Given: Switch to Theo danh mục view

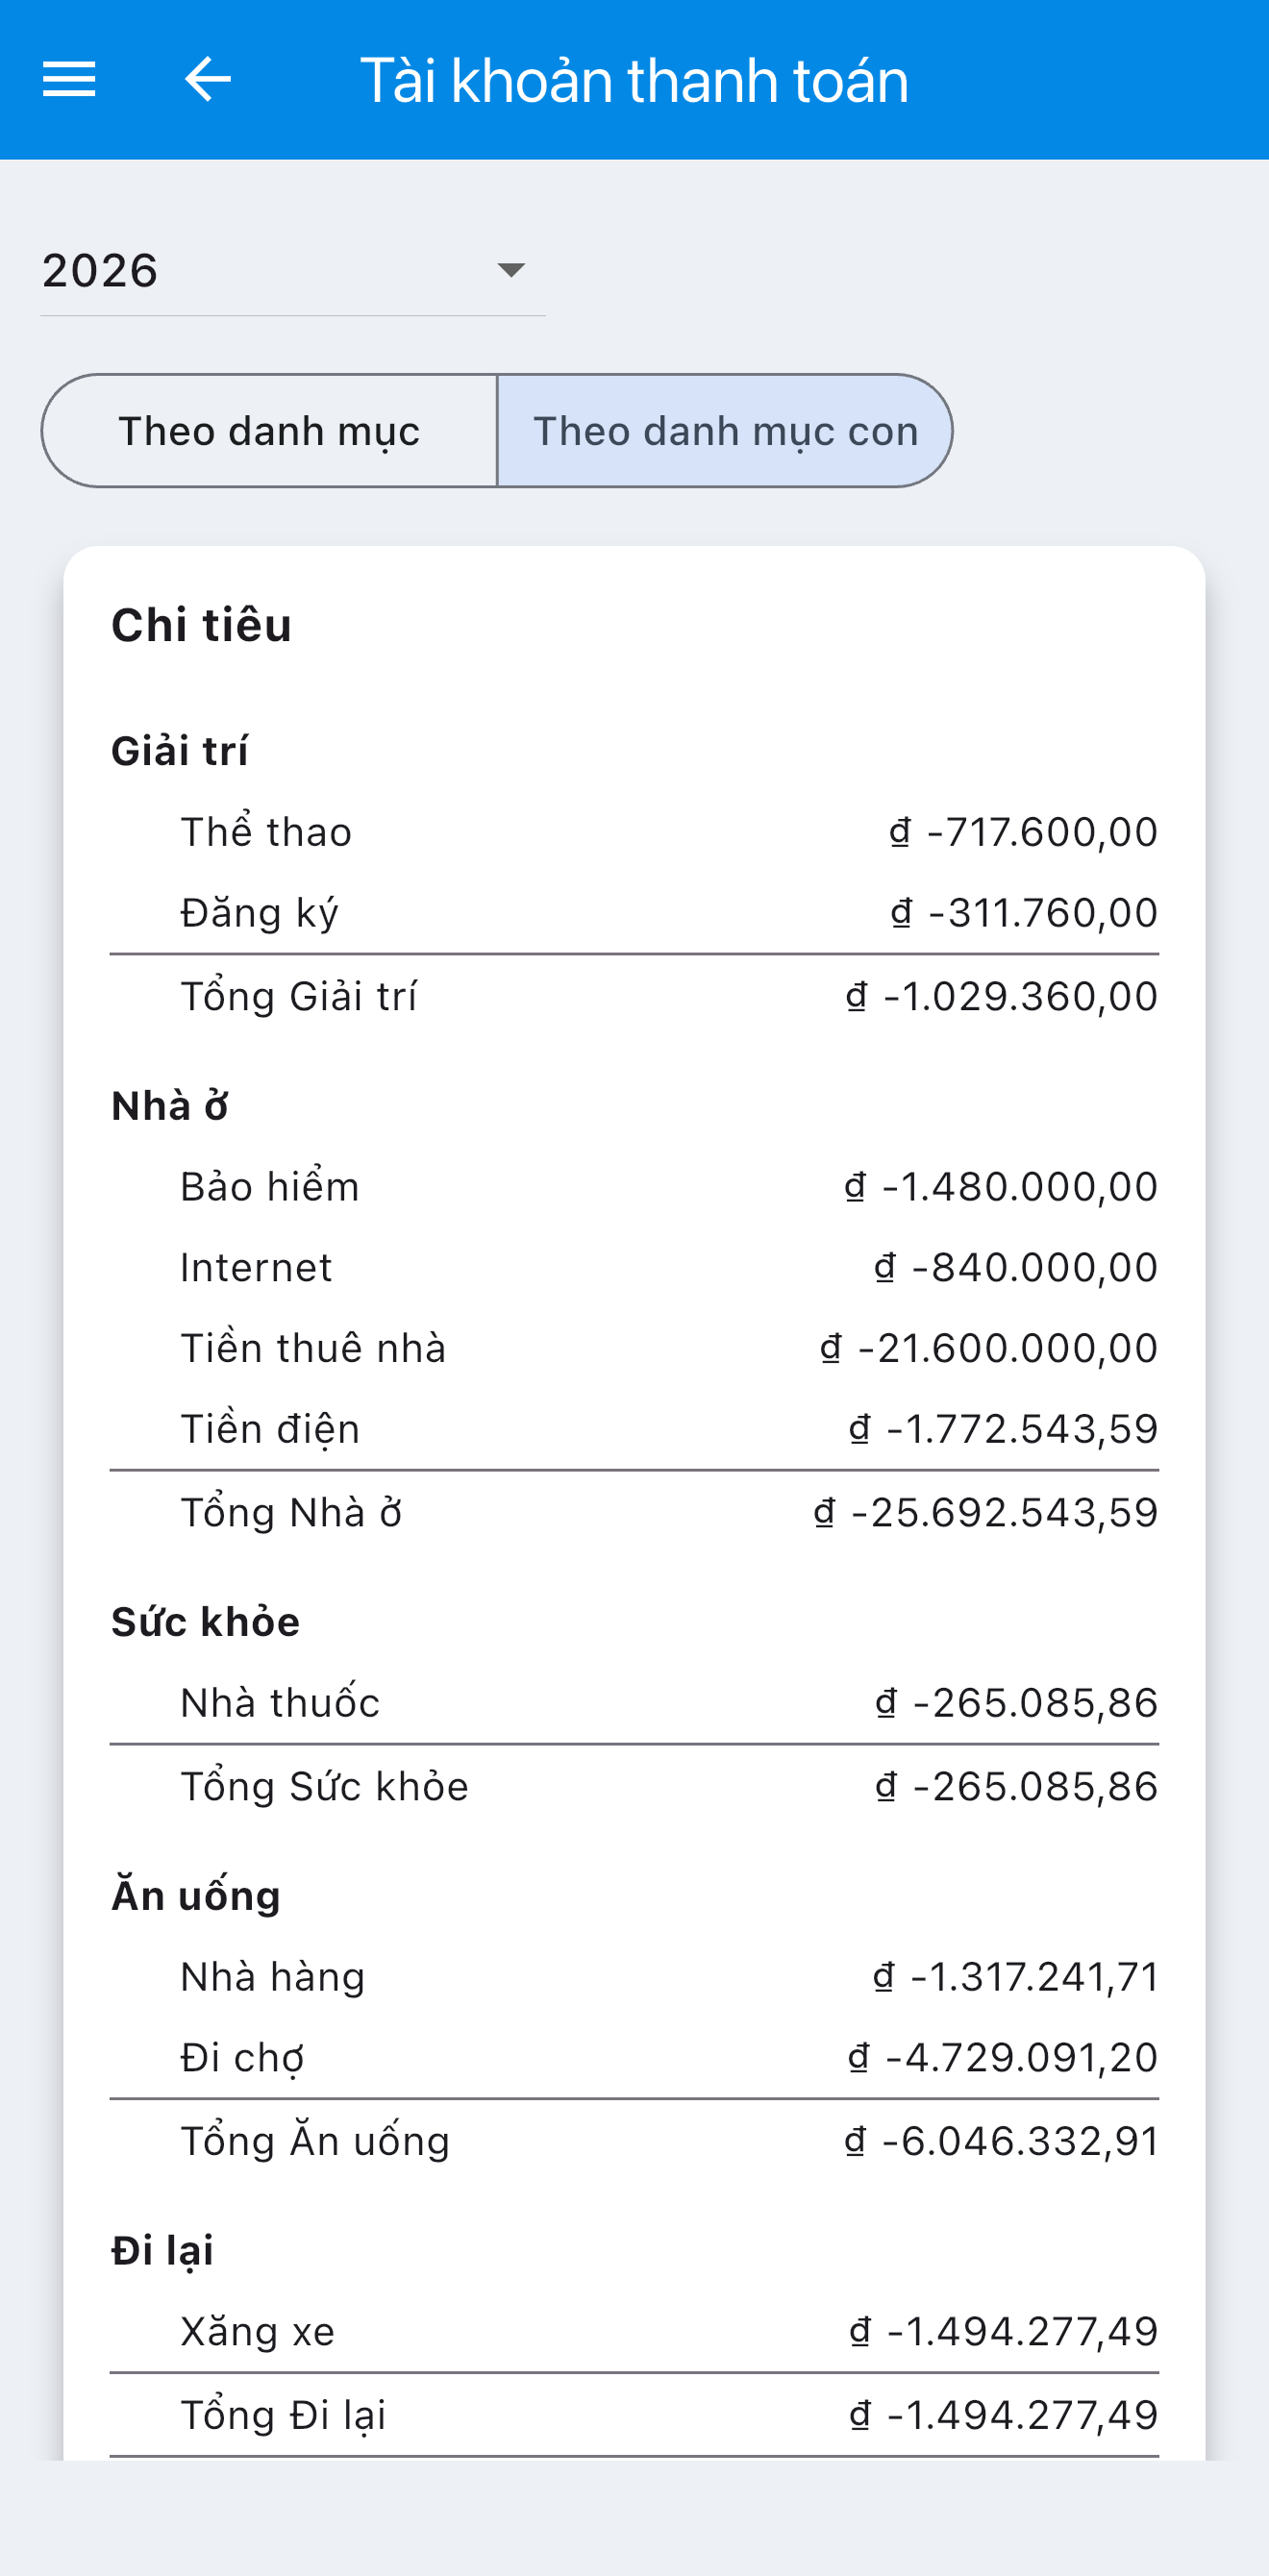Looking at the screenshot, I should tap(269, 431).
